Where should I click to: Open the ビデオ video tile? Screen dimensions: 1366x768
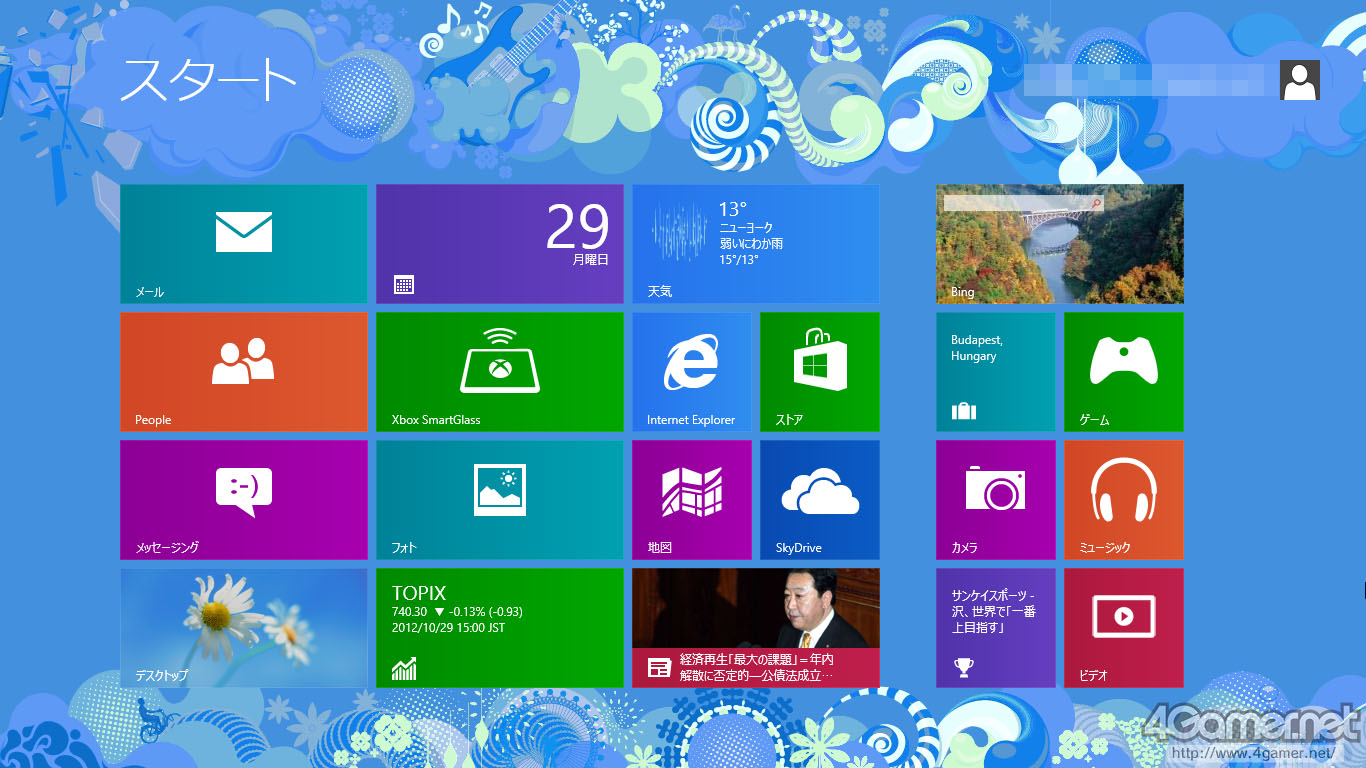[1124, 628]
